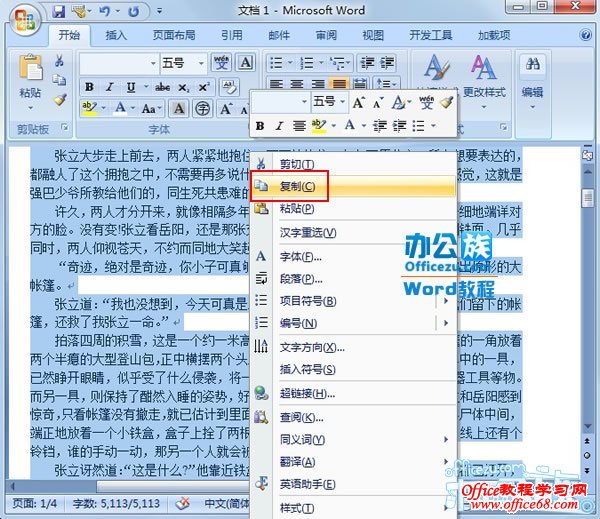Toggle underline in the ribbon font group
The image size is (600, 519).
[131, 87]
